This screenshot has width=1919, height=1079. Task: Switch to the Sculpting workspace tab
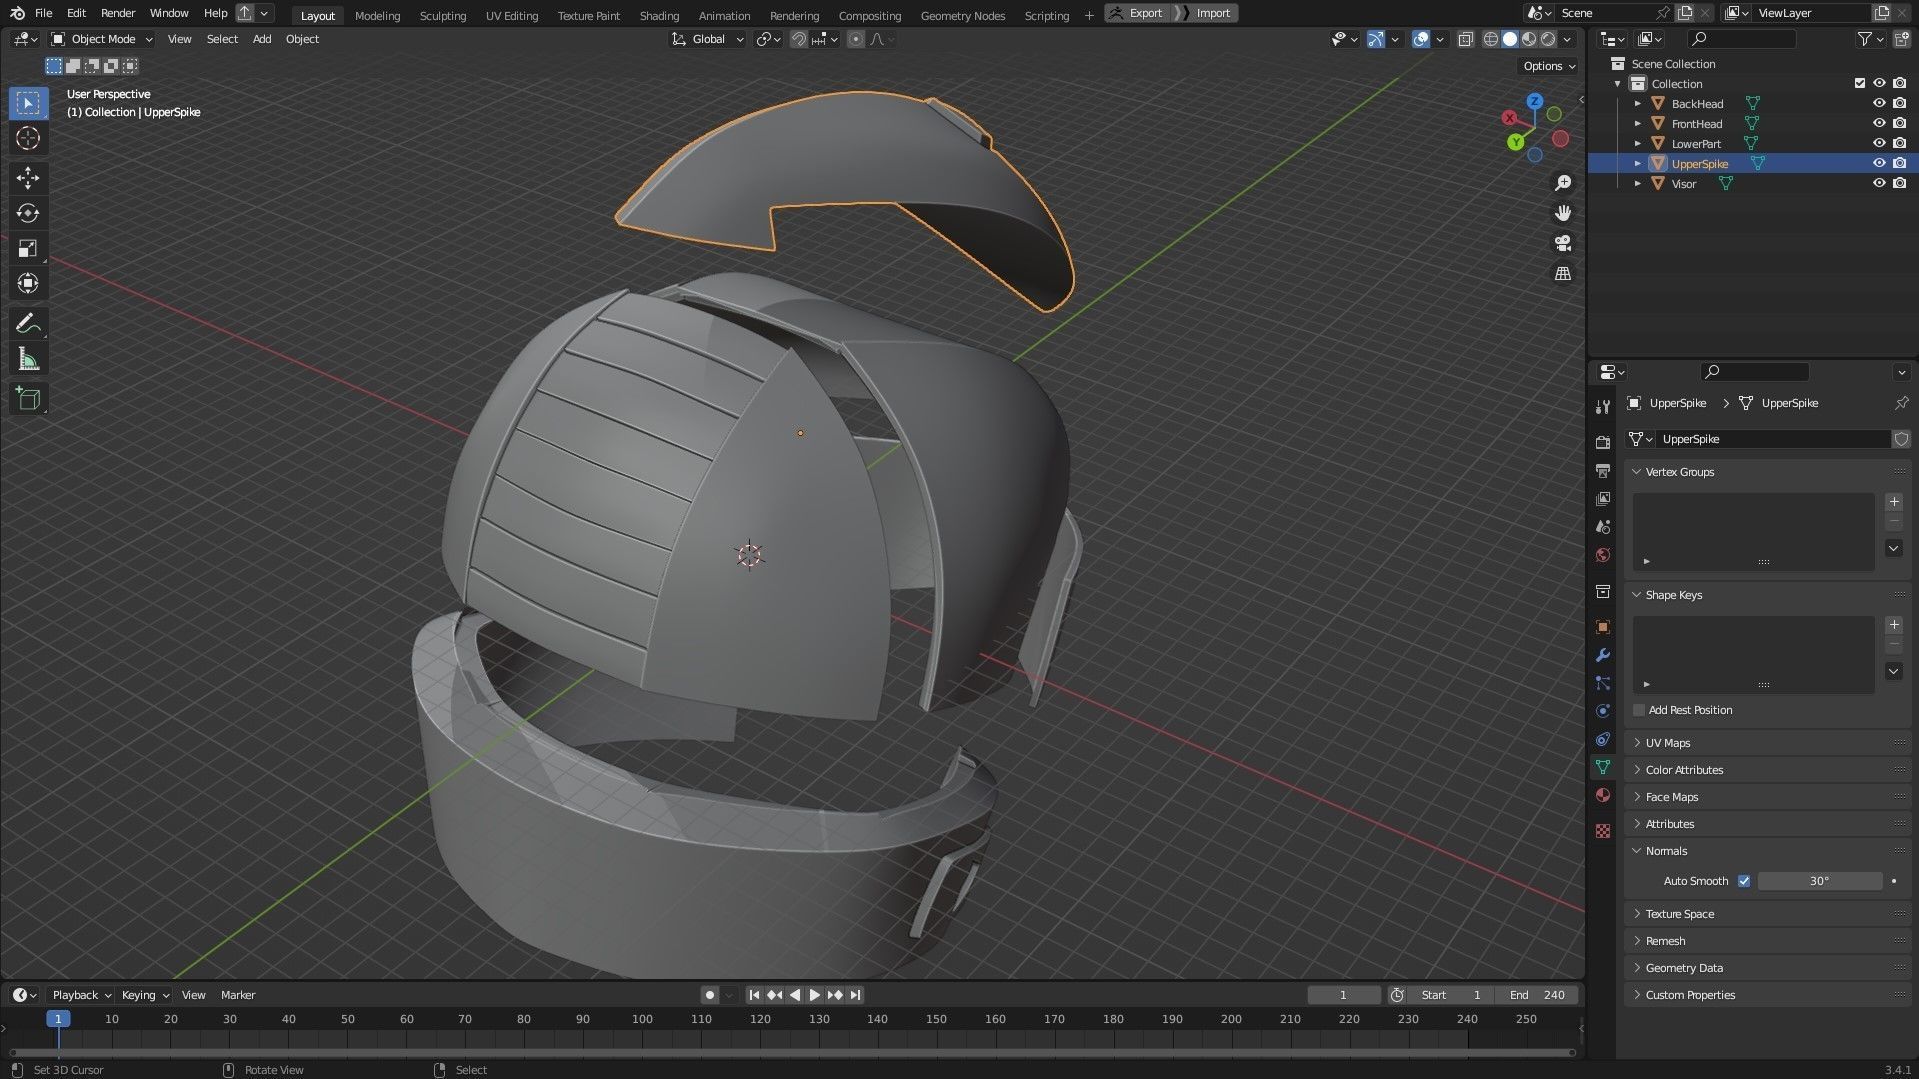442,15
